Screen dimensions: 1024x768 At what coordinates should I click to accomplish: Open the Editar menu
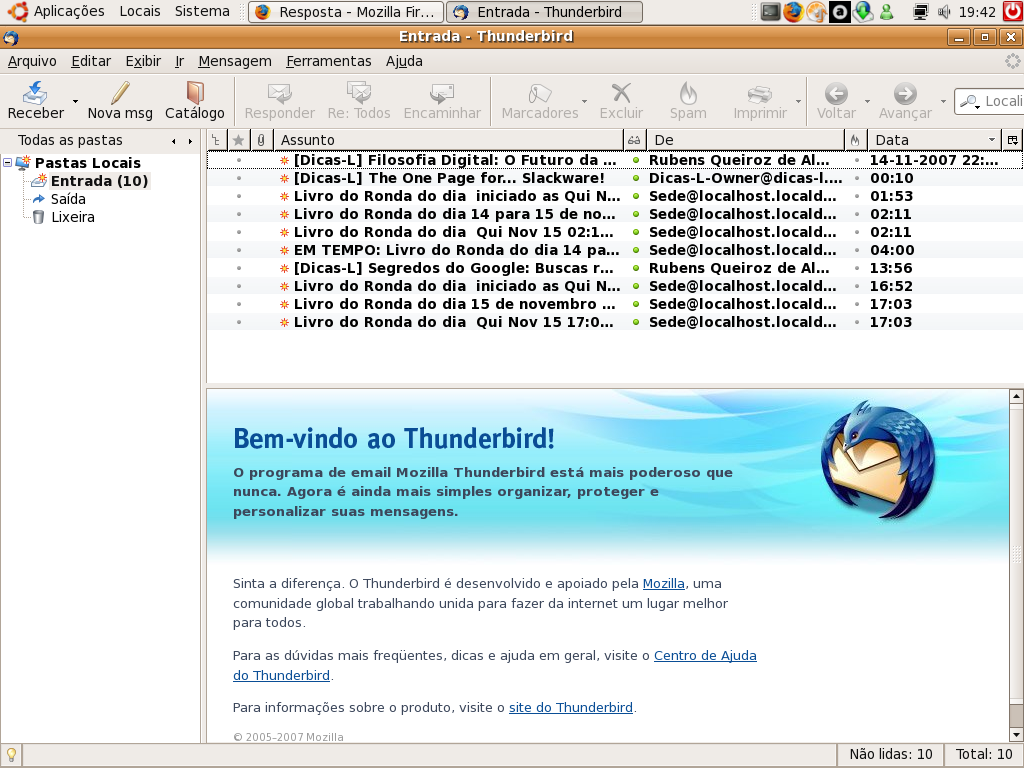(x=91, y=61)
